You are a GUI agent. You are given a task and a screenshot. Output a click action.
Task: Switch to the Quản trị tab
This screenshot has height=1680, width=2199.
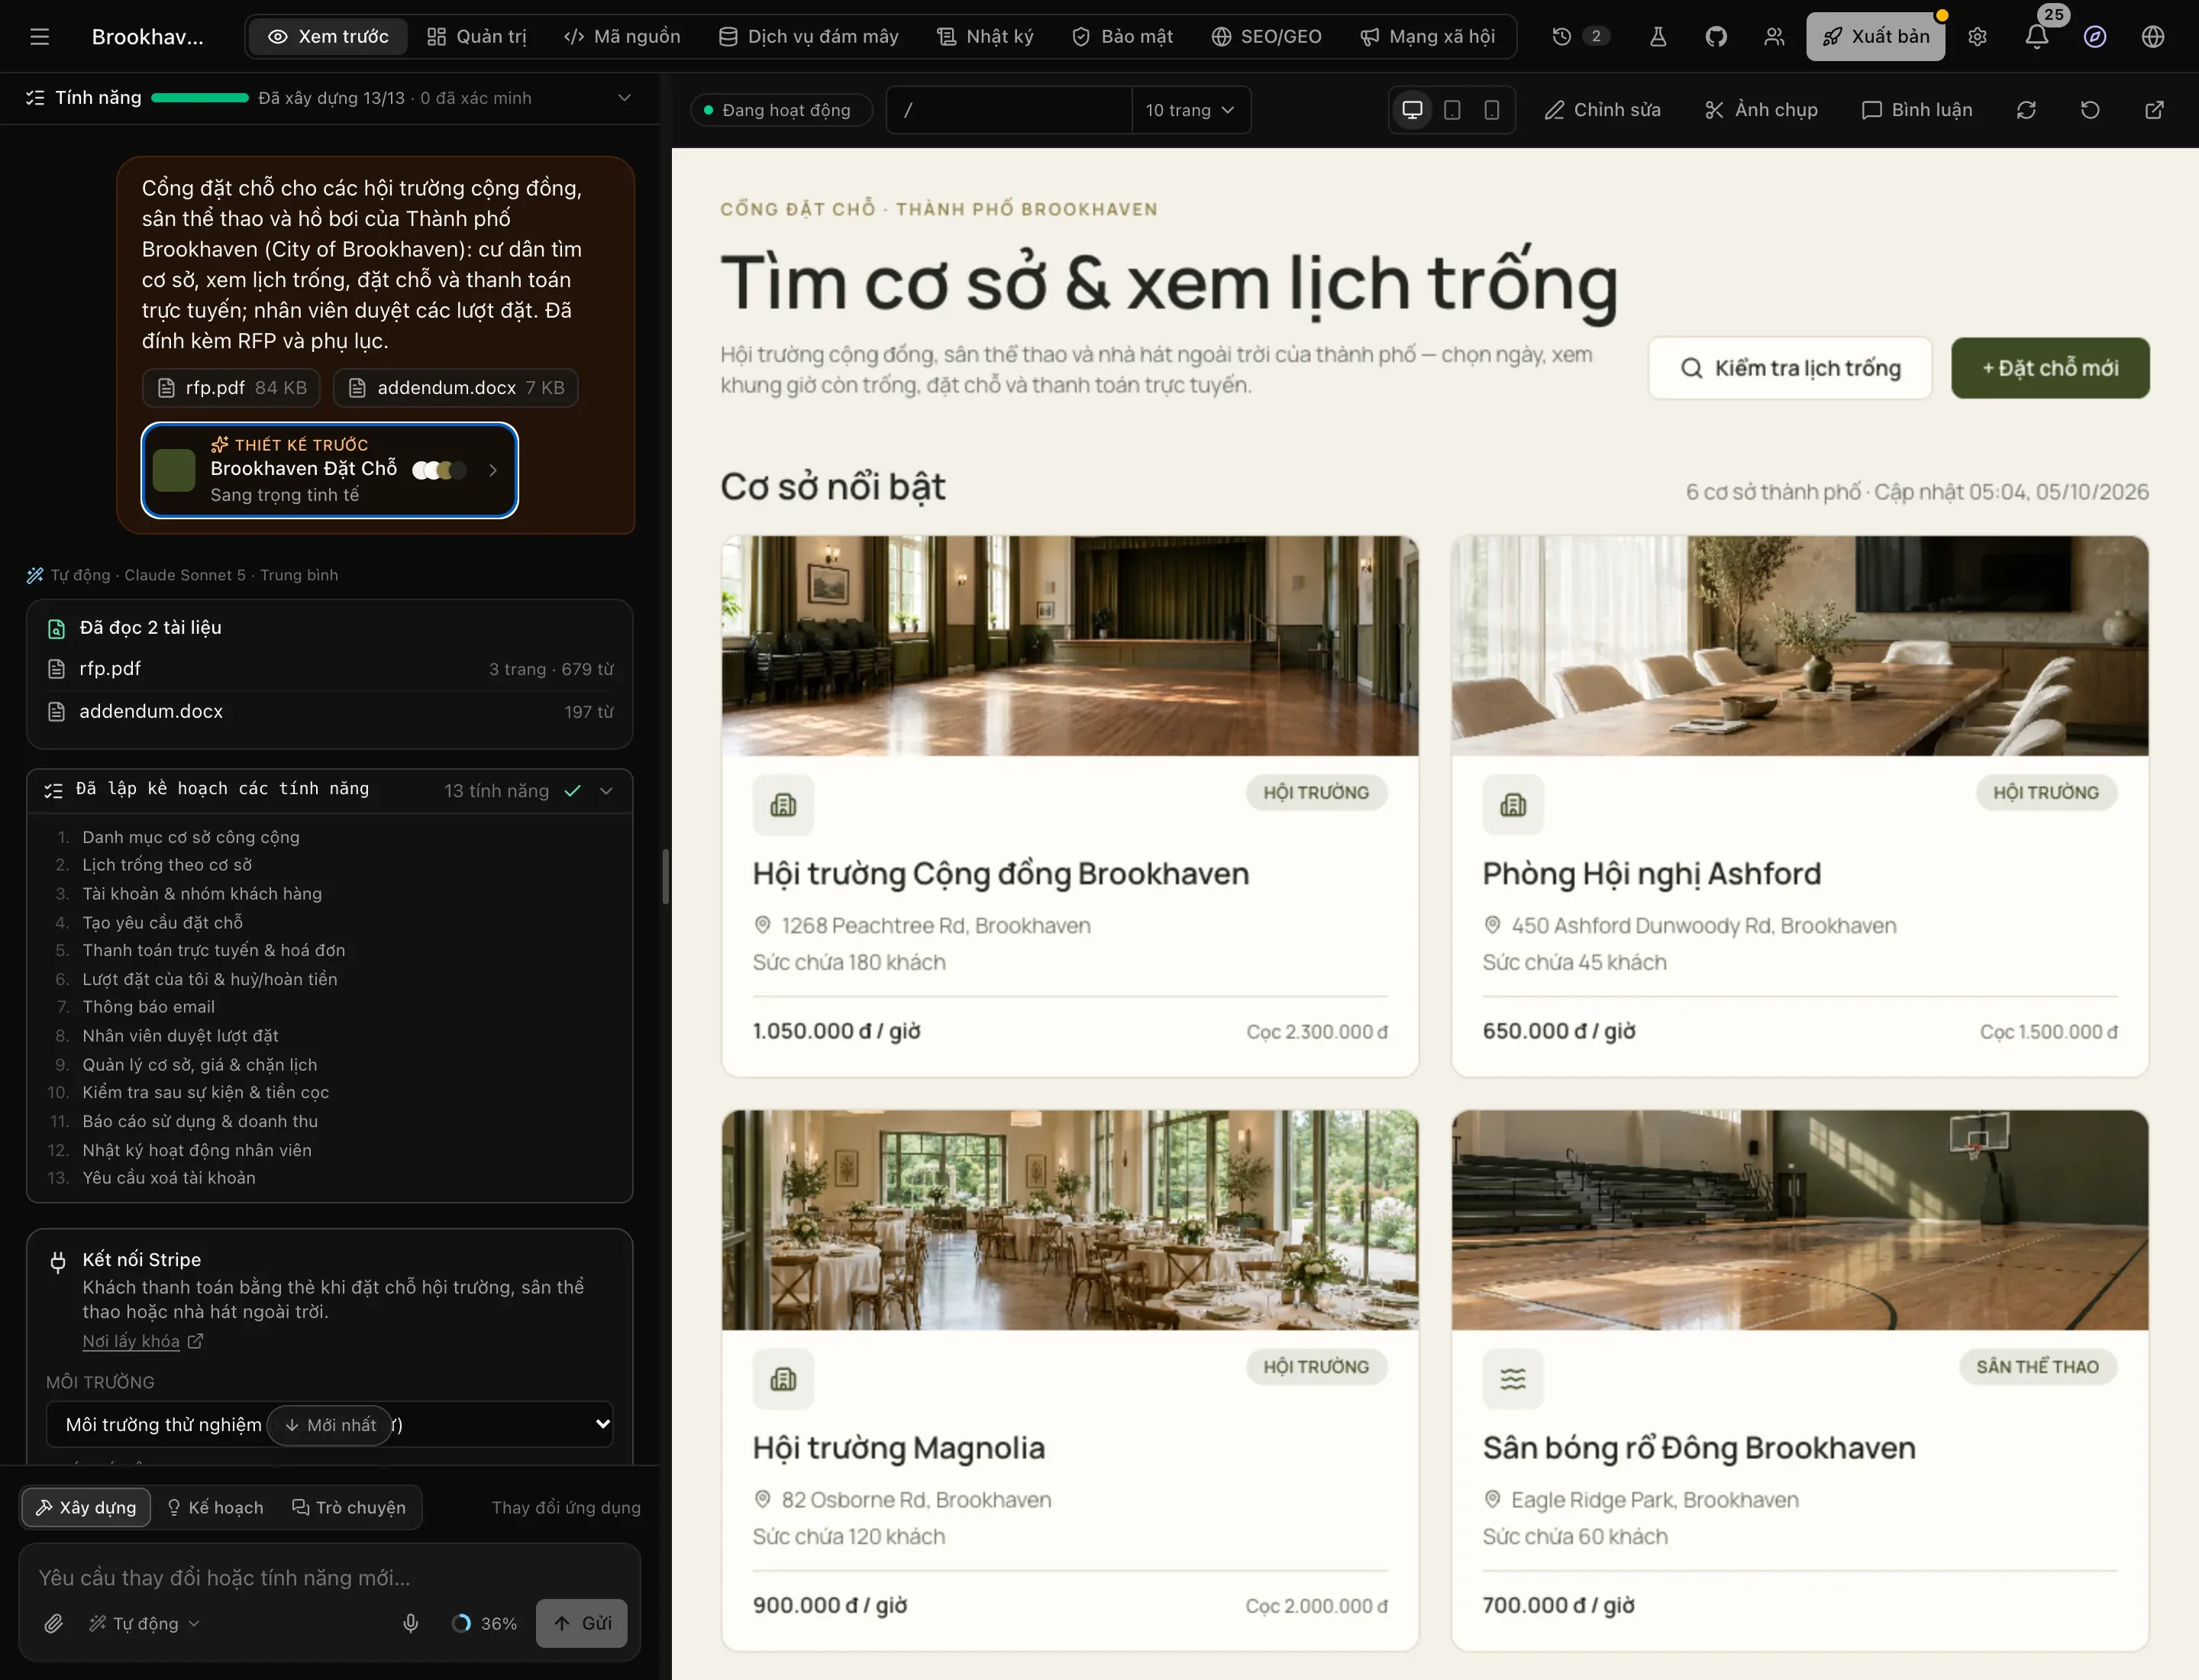(477, 37)
